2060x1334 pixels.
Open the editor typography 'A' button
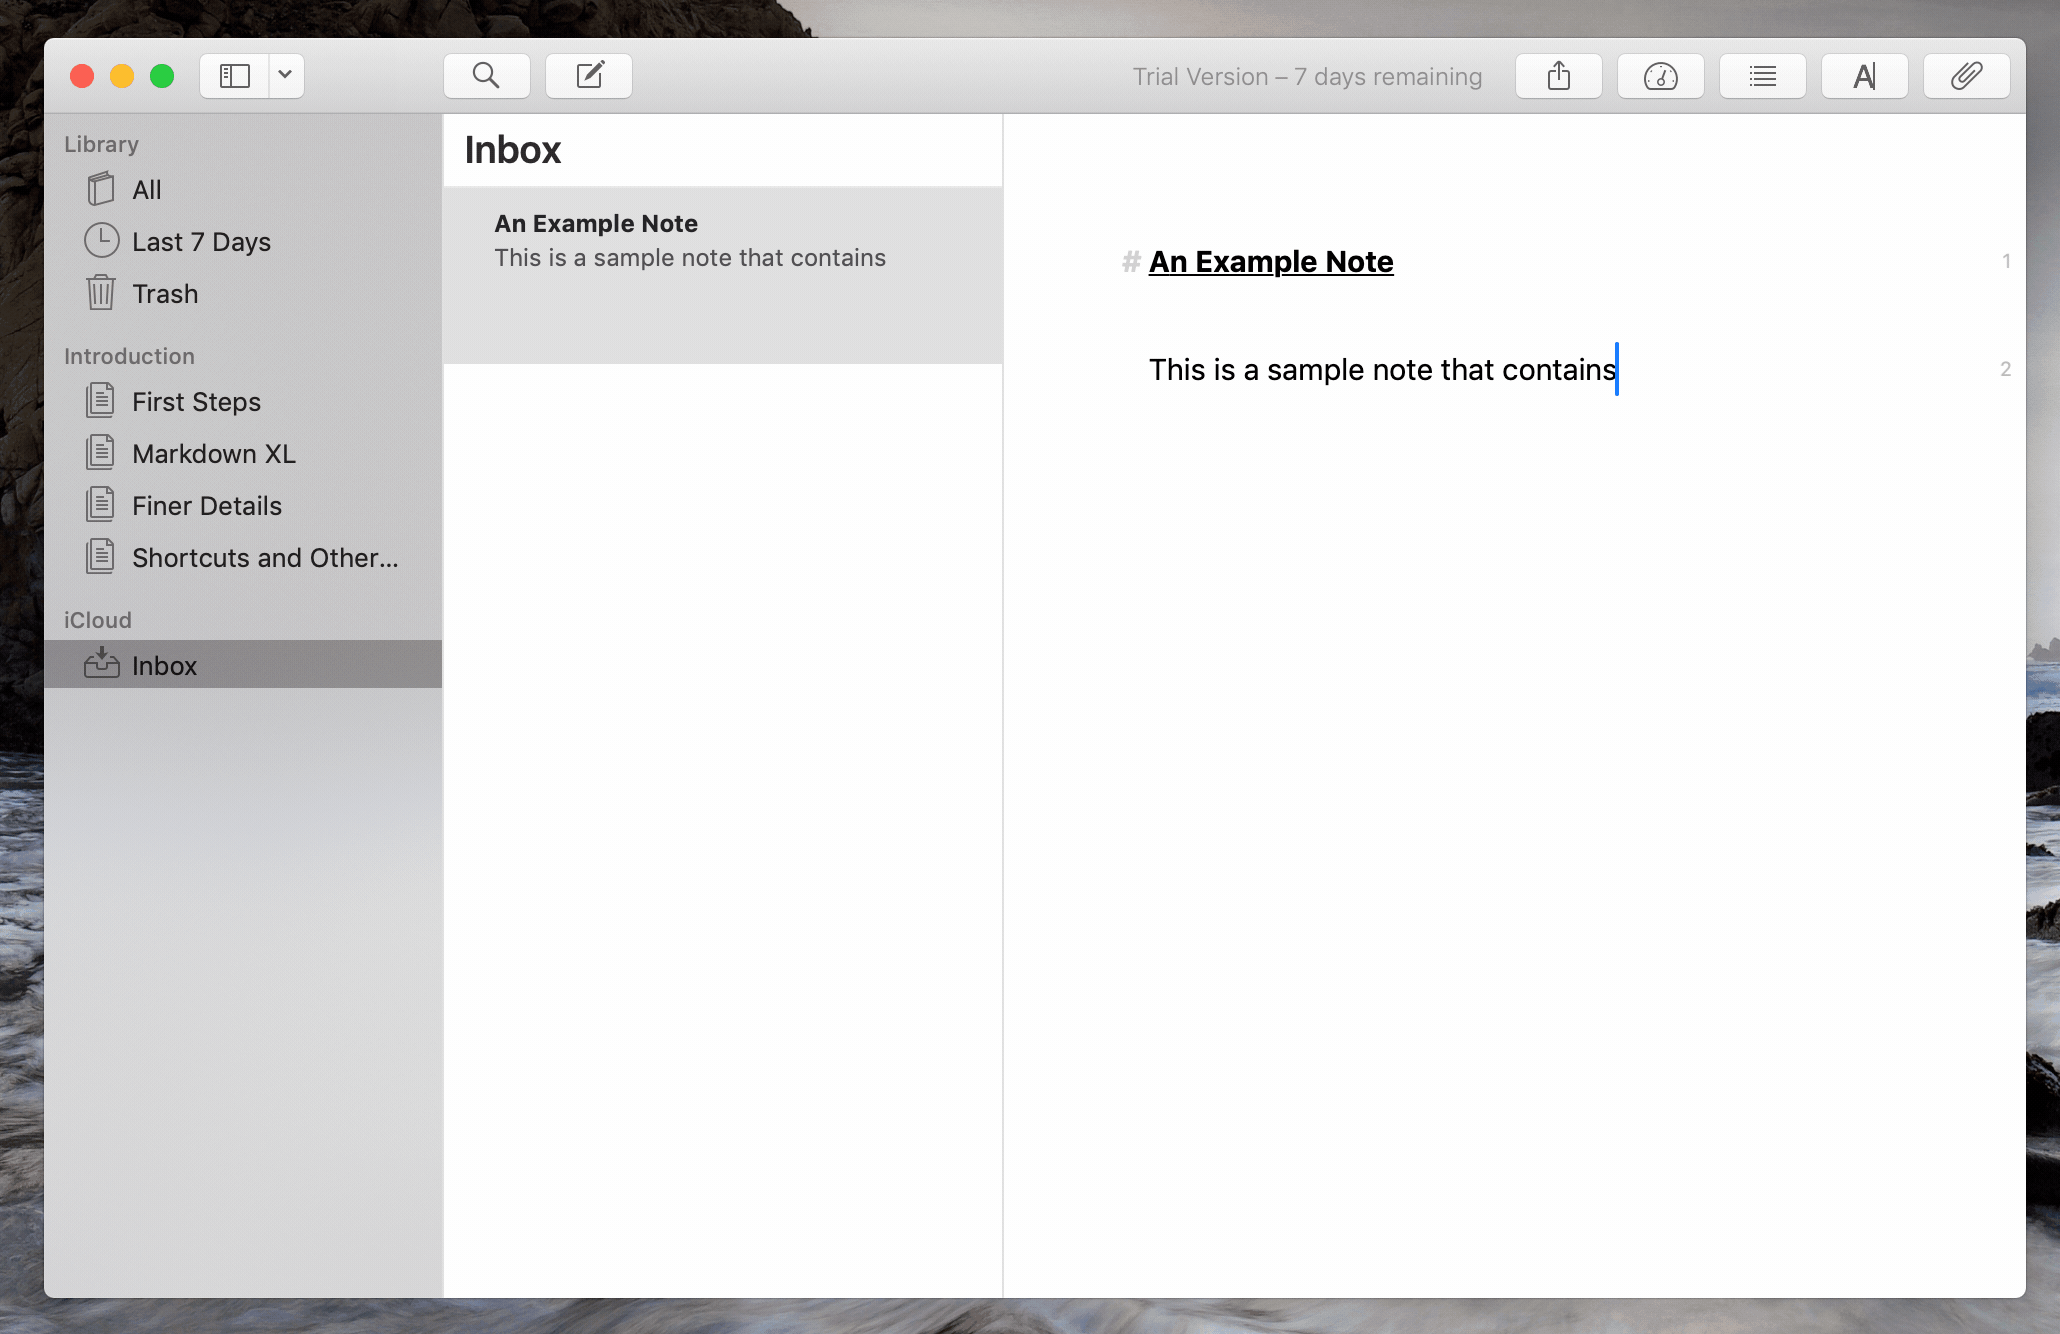pos(1864,76)
